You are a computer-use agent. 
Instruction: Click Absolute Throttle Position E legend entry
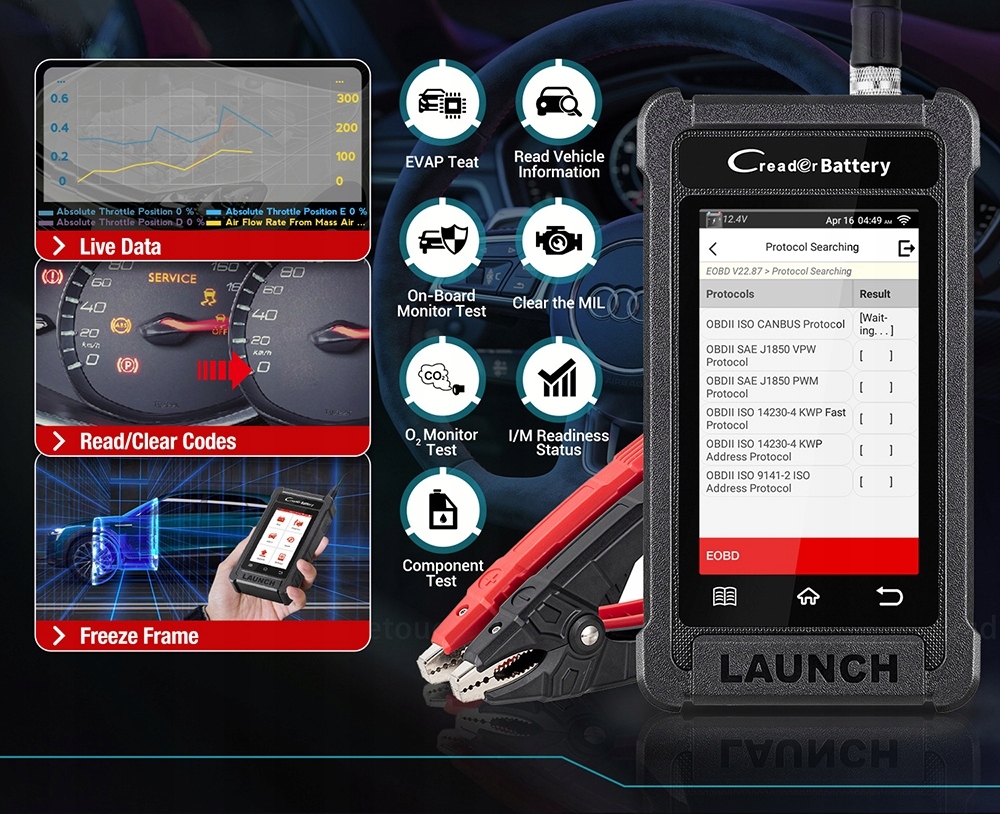(x=287, y=211)
